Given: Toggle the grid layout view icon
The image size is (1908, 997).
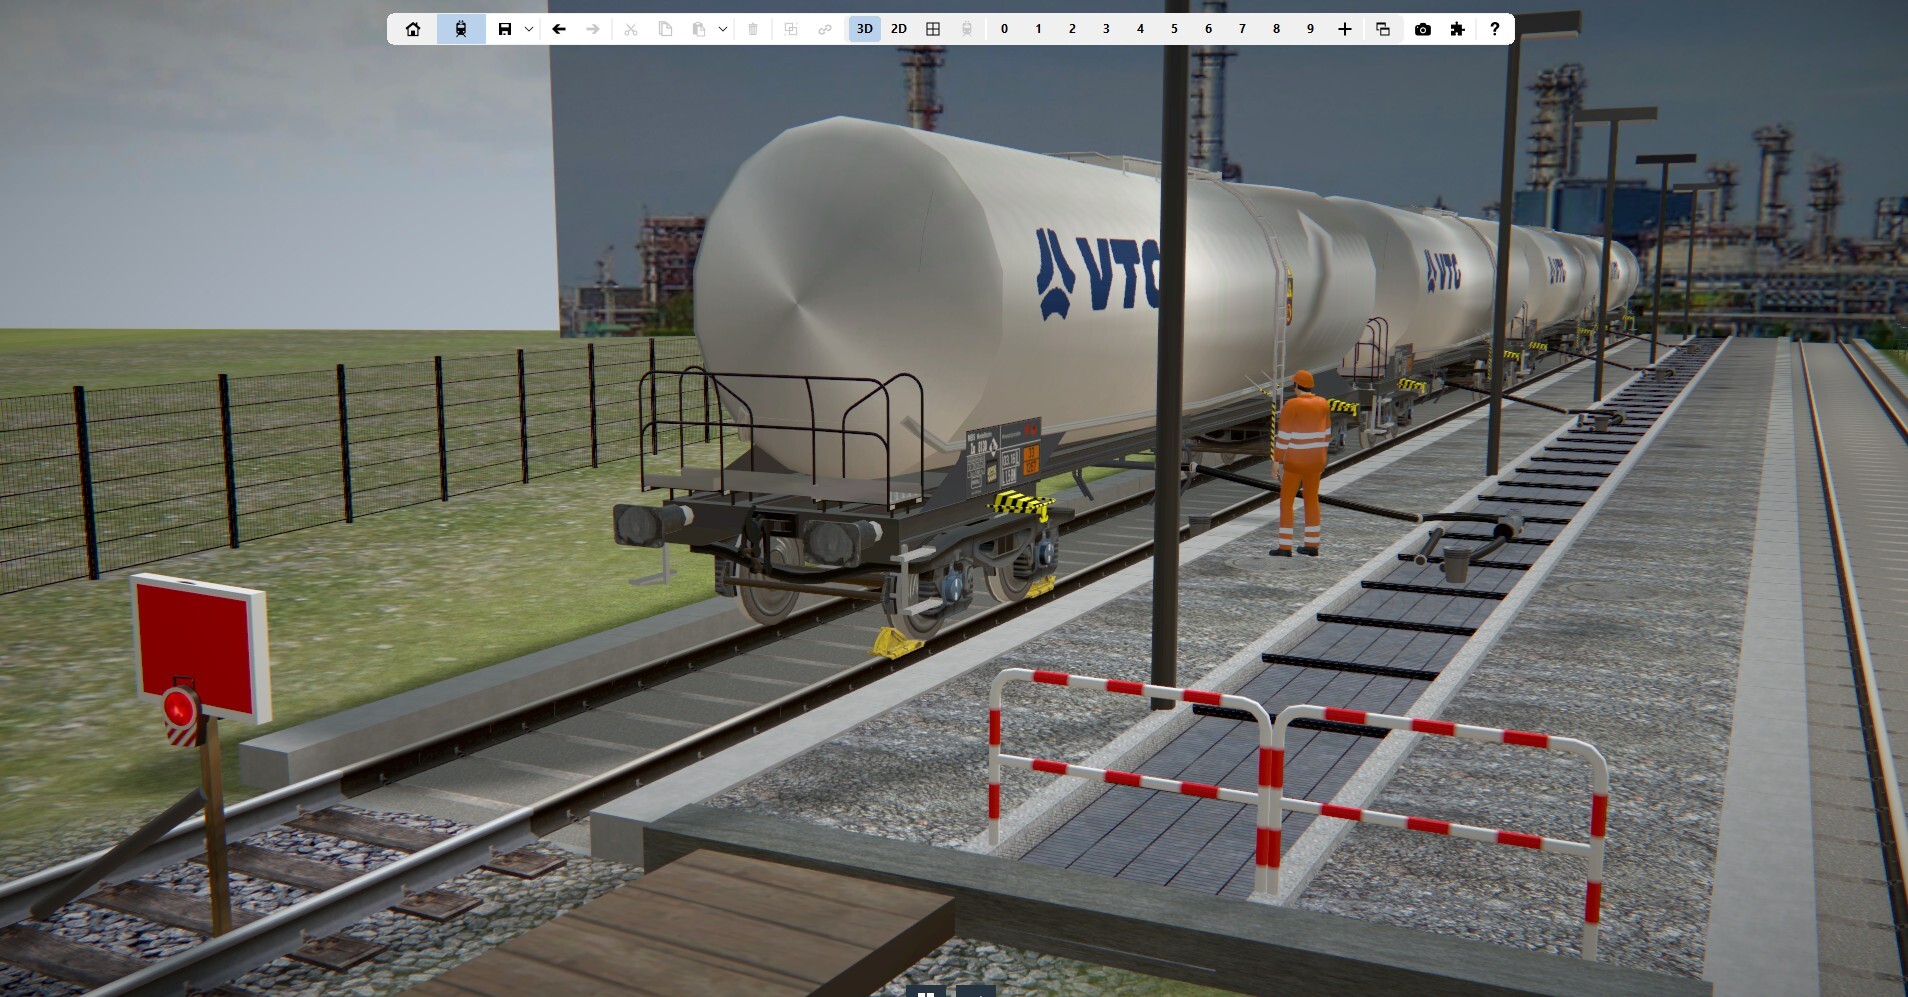Looking at the screenshot, I should 933,29.
